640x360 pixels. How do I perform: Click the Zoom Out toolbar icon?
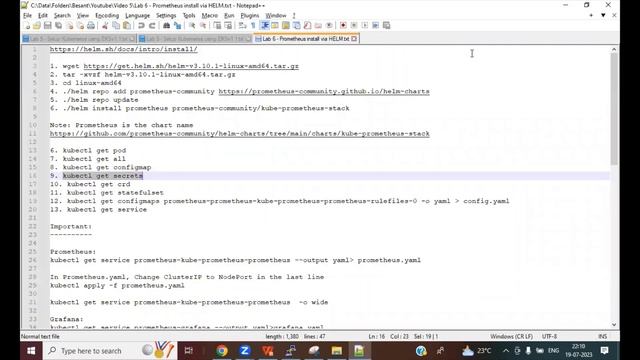click(202, 26)
